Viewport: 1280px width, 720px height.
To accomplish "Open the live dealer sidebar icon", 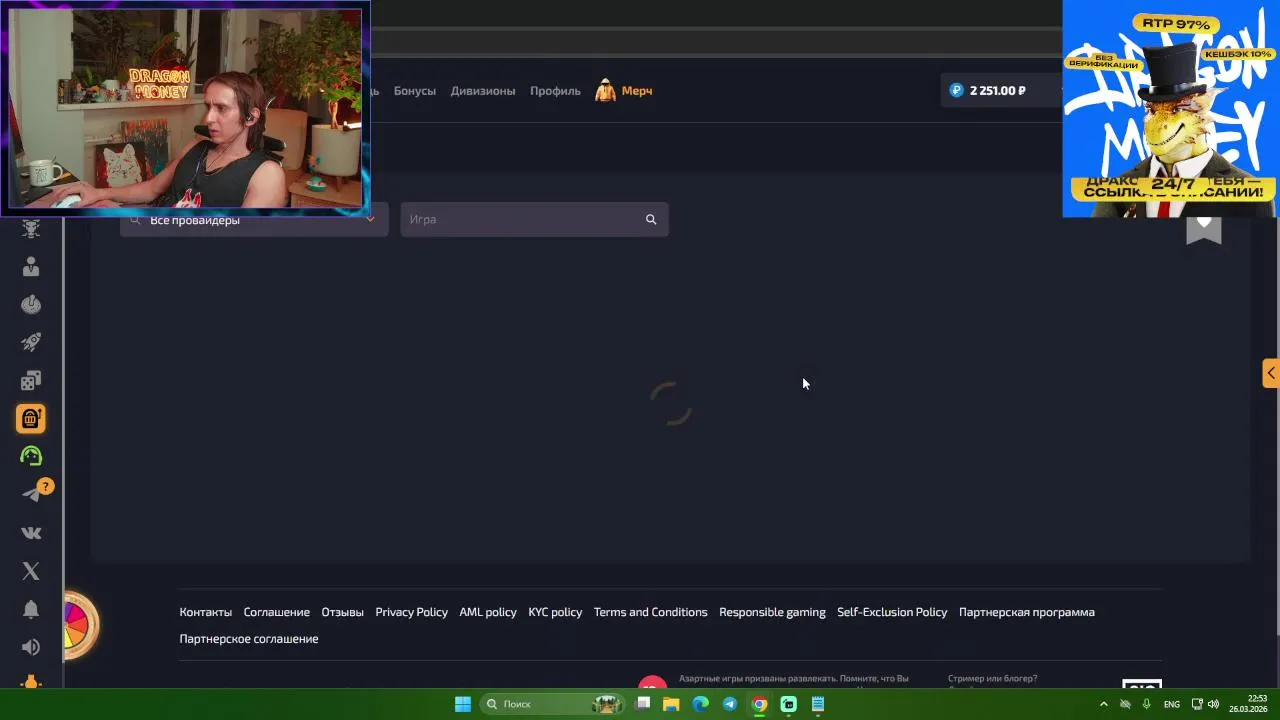I will pos(31,266).
